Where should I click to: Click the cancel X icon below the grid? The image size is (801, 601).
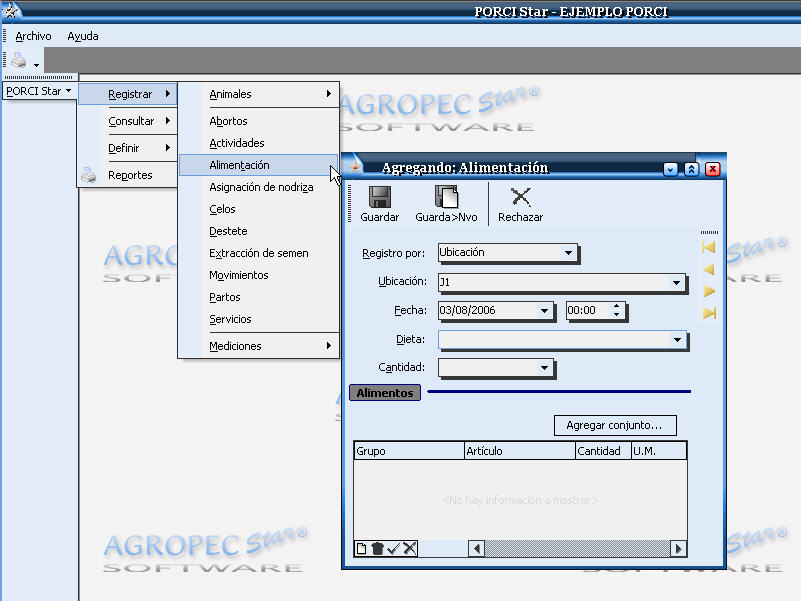[409, 548]
